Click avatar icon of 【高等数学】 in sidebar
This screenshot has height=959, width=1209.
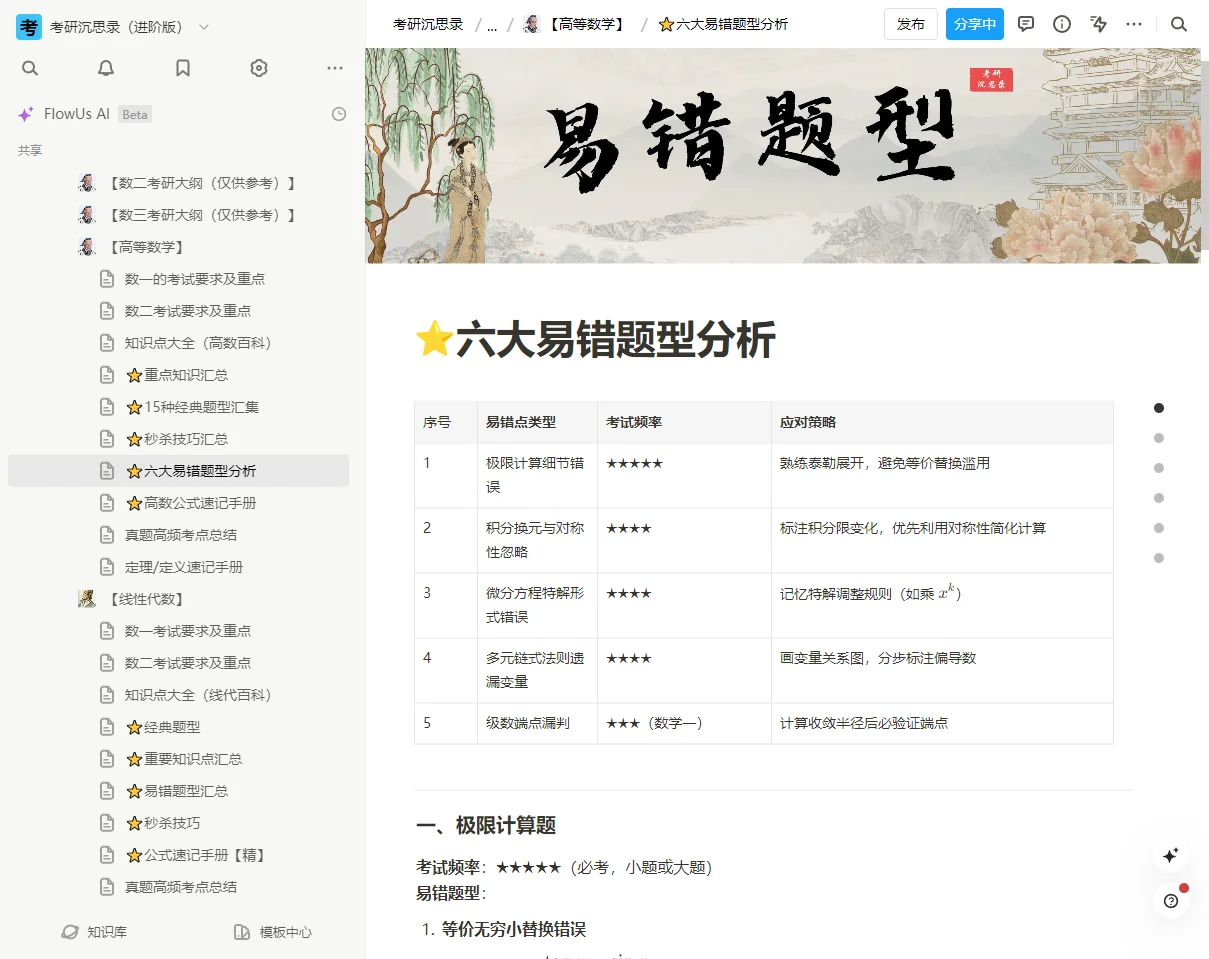(88, 247)
